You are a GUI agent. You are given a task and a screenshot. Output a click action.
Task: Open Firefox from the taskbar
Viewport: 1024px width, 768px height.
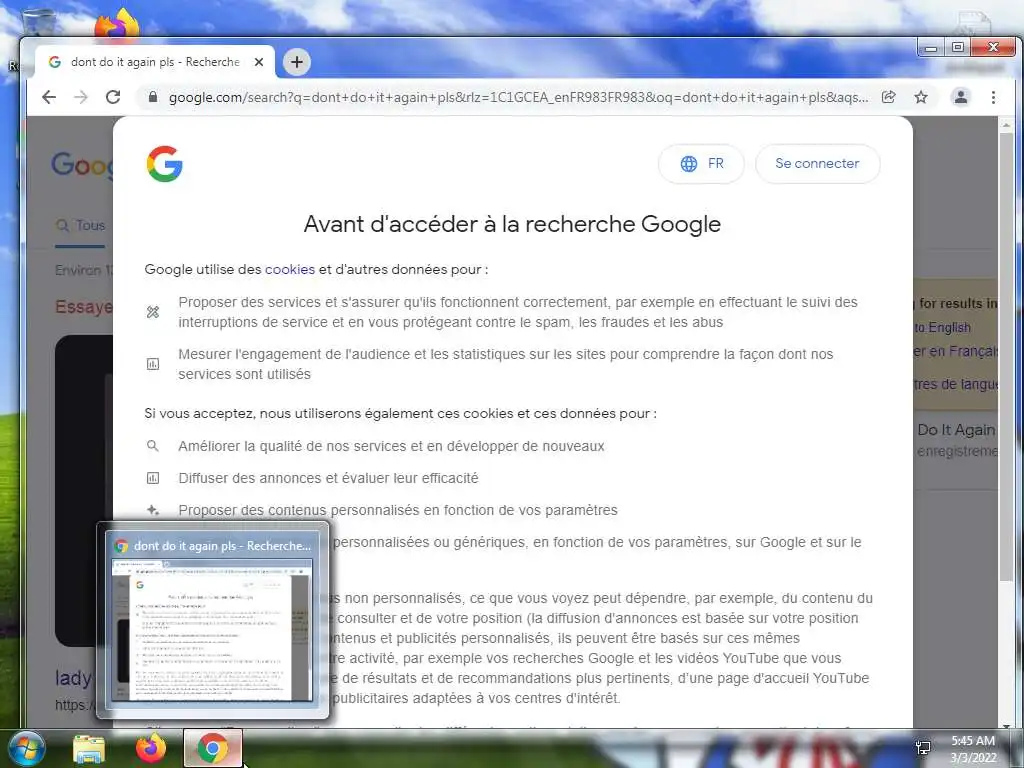(151, 748)
